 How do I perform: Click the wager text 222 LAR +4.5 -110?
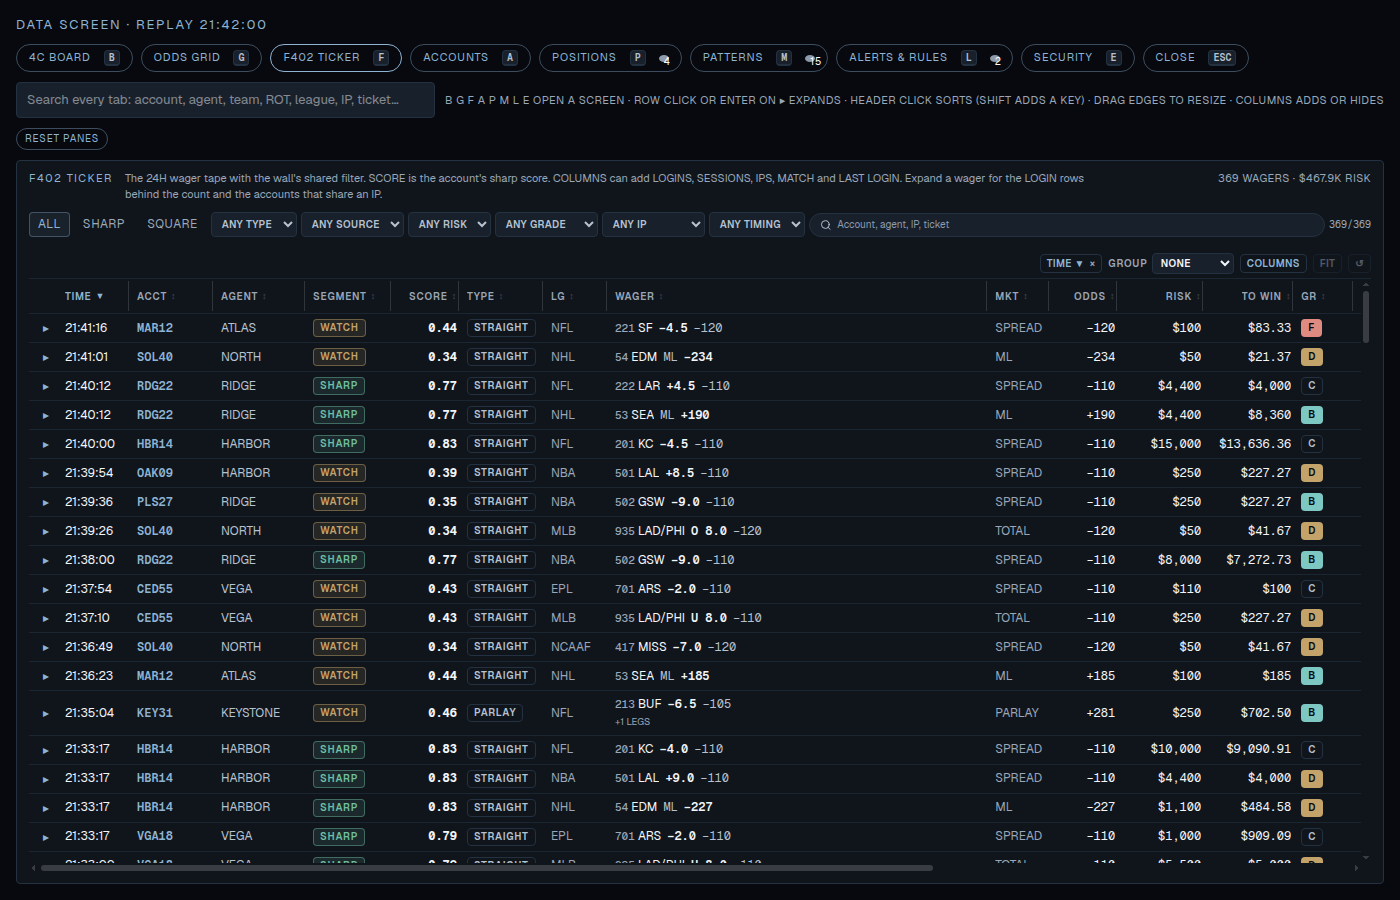click(672, 386)
